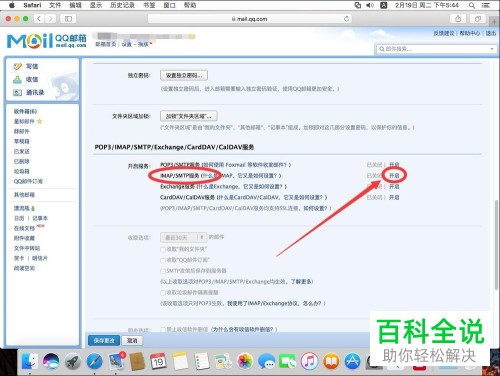Open the 反馈建议 link

(444, 33)
